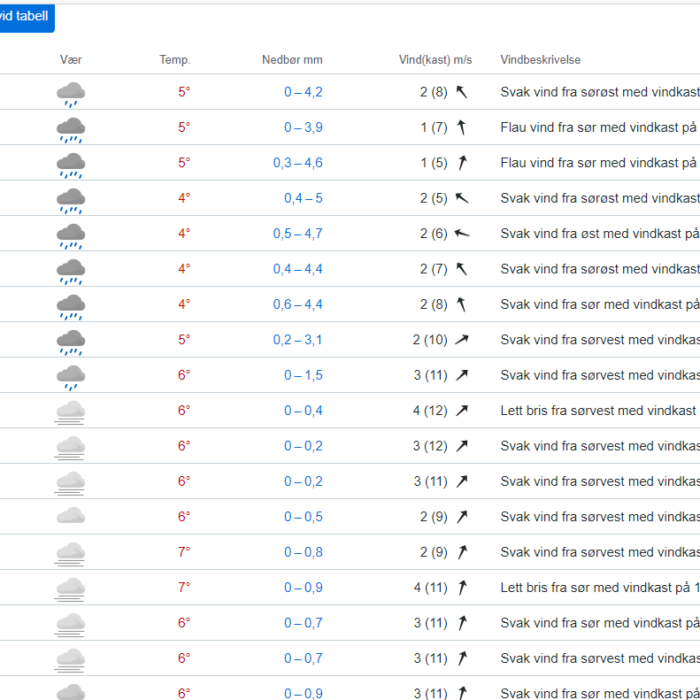Click the fog icon in 0–0,8 row

point(71,554)
